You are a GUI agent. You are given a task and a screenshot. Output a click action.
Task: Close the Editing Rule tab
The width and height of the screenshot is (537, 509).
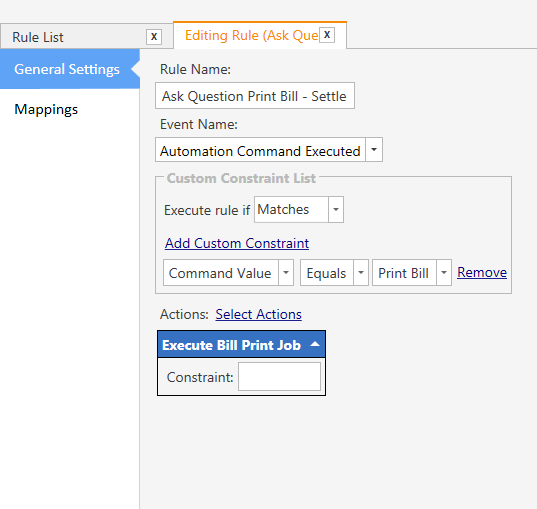(x=327, y=35)
